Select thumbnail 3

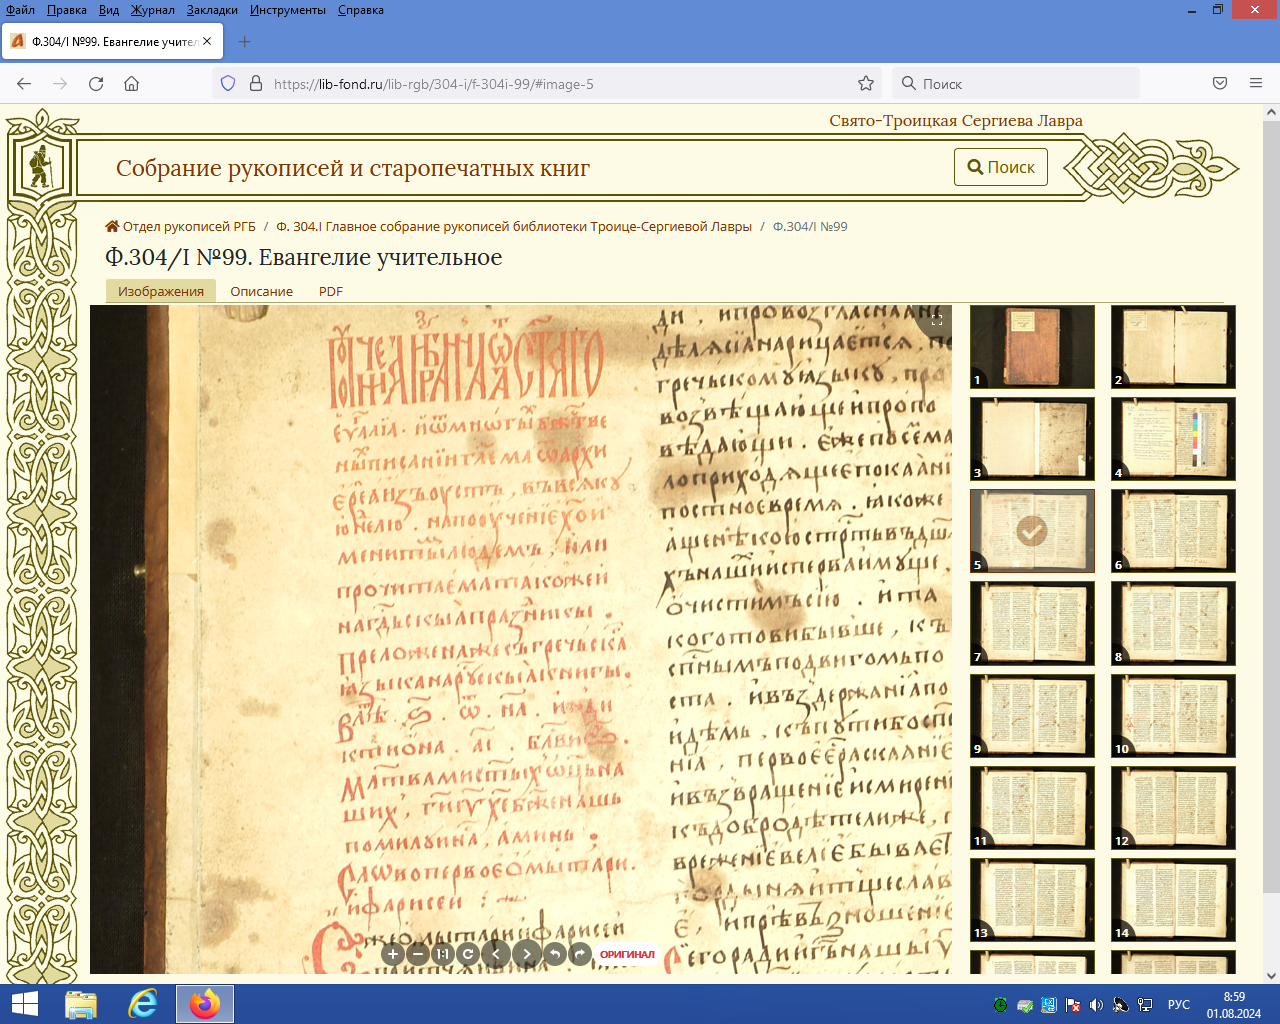(1032, 439)
